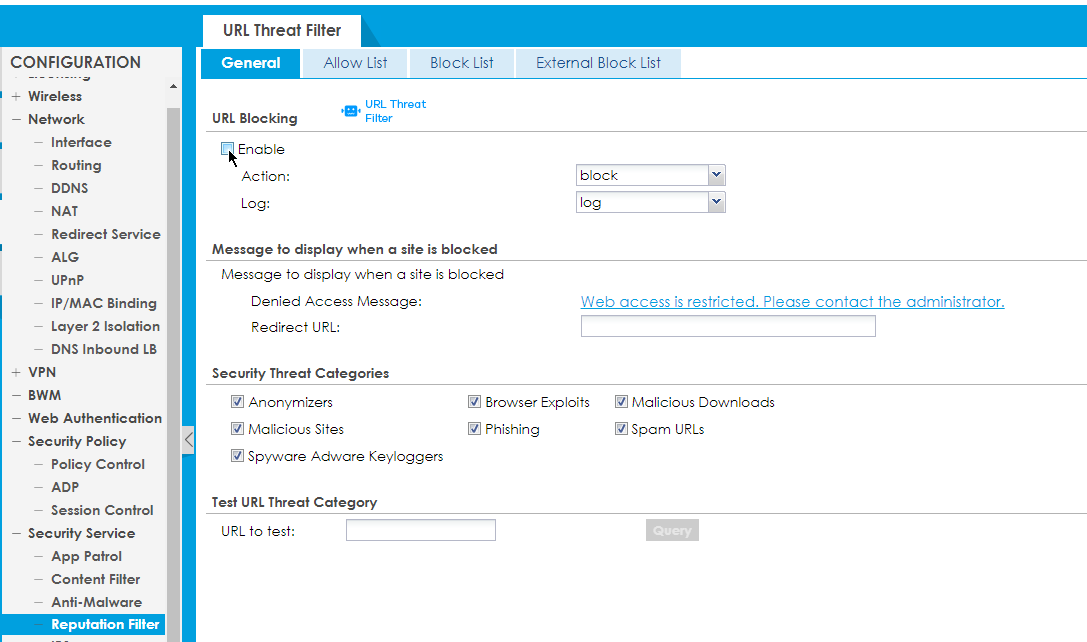Switch to the Allow List tab
Image resolution: width=1087 pixels, height=642 pixels.
[x=354, y=62]
